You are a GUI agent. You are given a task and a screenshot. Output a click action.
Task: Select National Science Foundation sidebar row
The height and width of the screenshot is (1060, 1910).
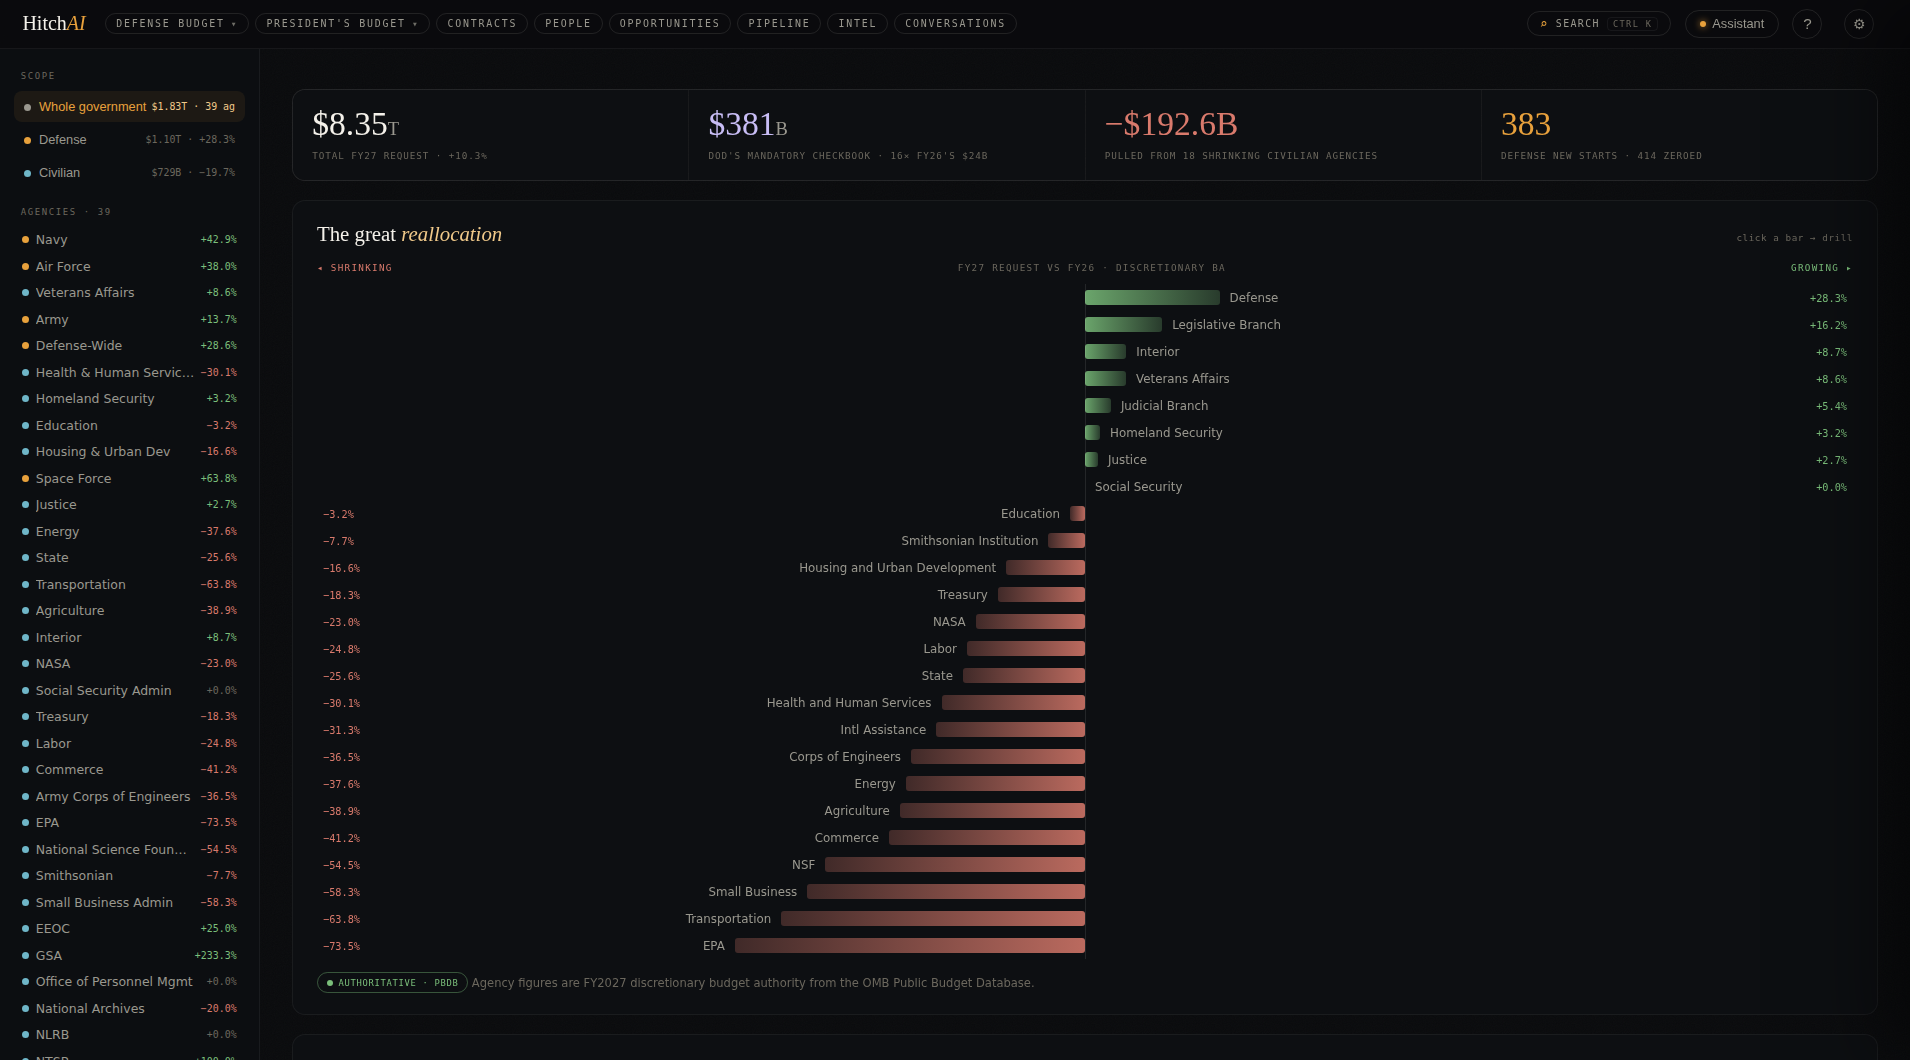pyautogui.click(x=129, y=850)
